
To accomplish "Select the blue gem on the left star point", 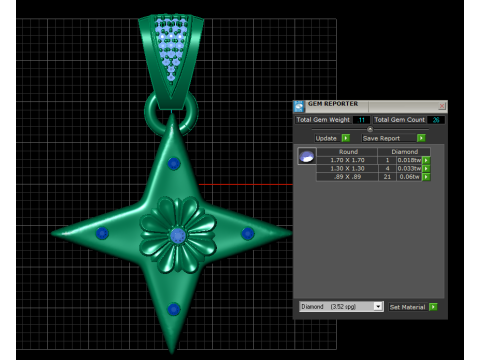I will 102,233.
